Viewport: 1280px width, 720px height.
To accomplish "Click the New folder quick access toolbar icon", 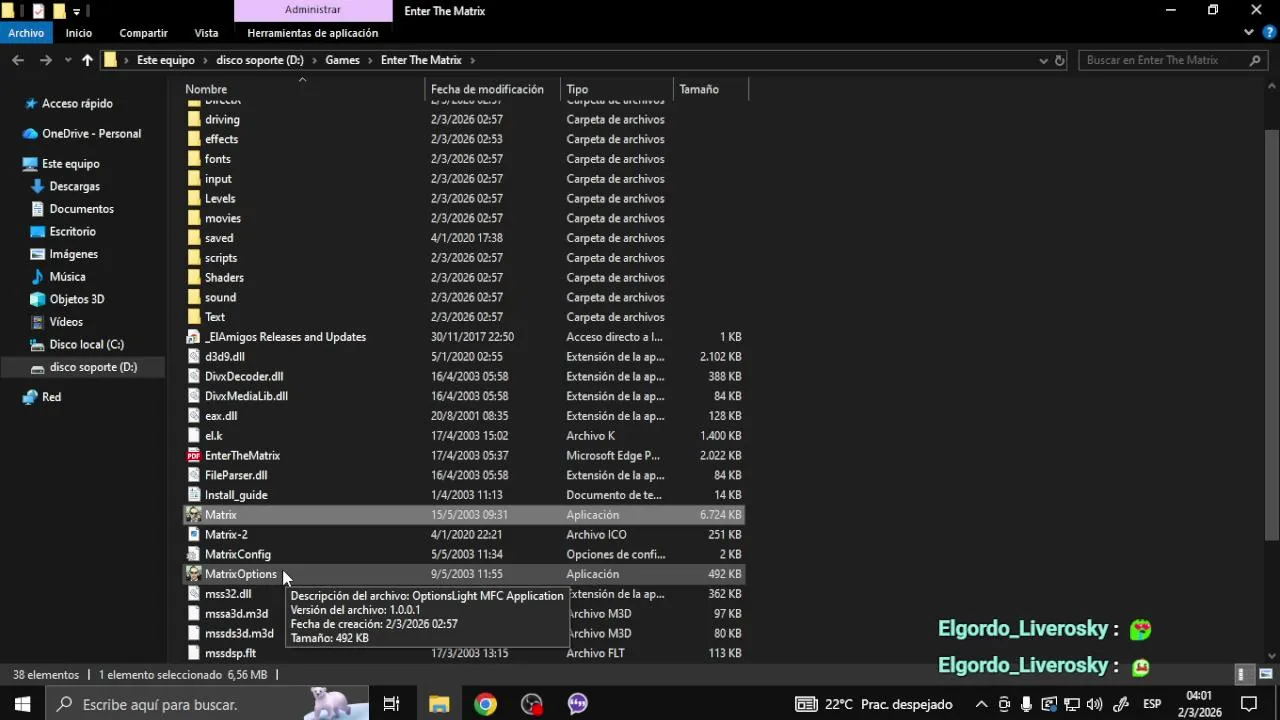I will coord(58,11).
